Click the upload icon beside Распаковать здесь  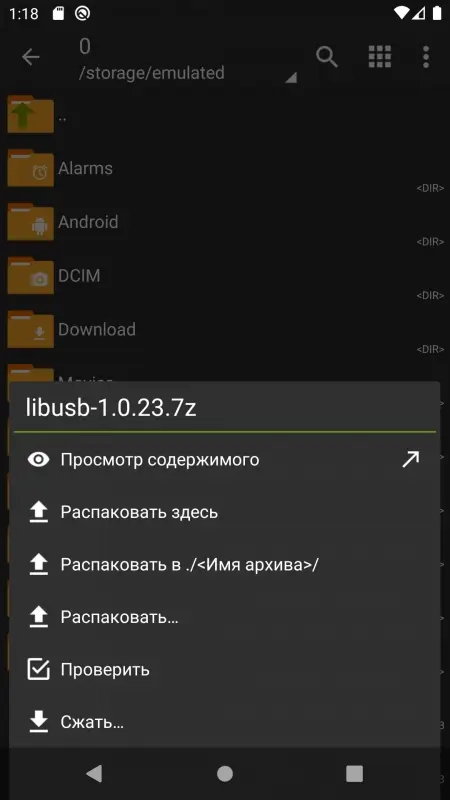point(38,512)
